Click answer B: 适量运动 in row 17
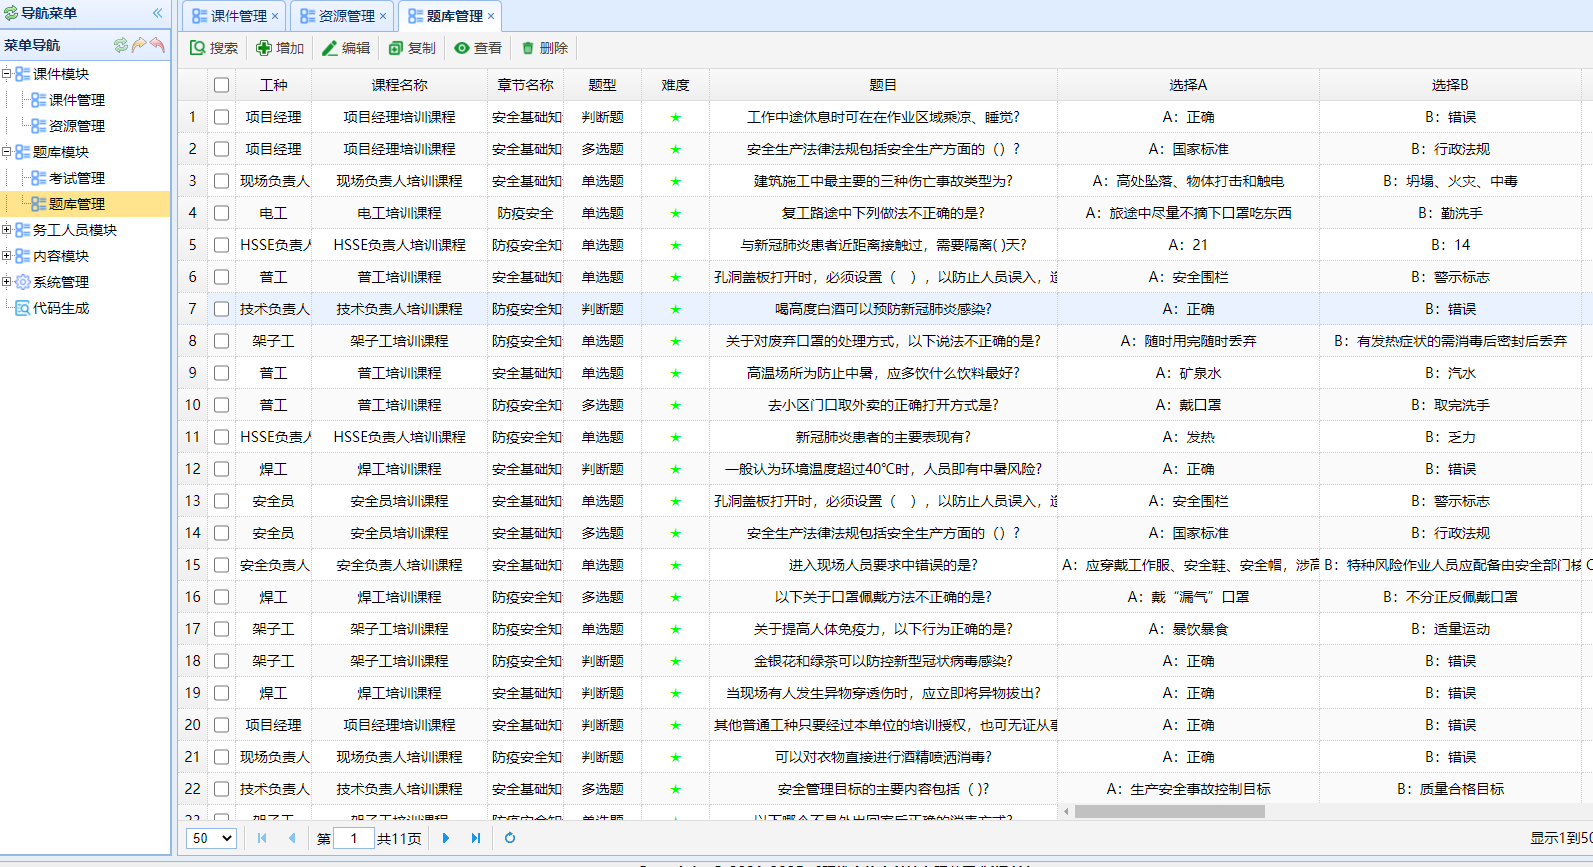Screen dimensions: 1593x867 (x=1450, y=629)
